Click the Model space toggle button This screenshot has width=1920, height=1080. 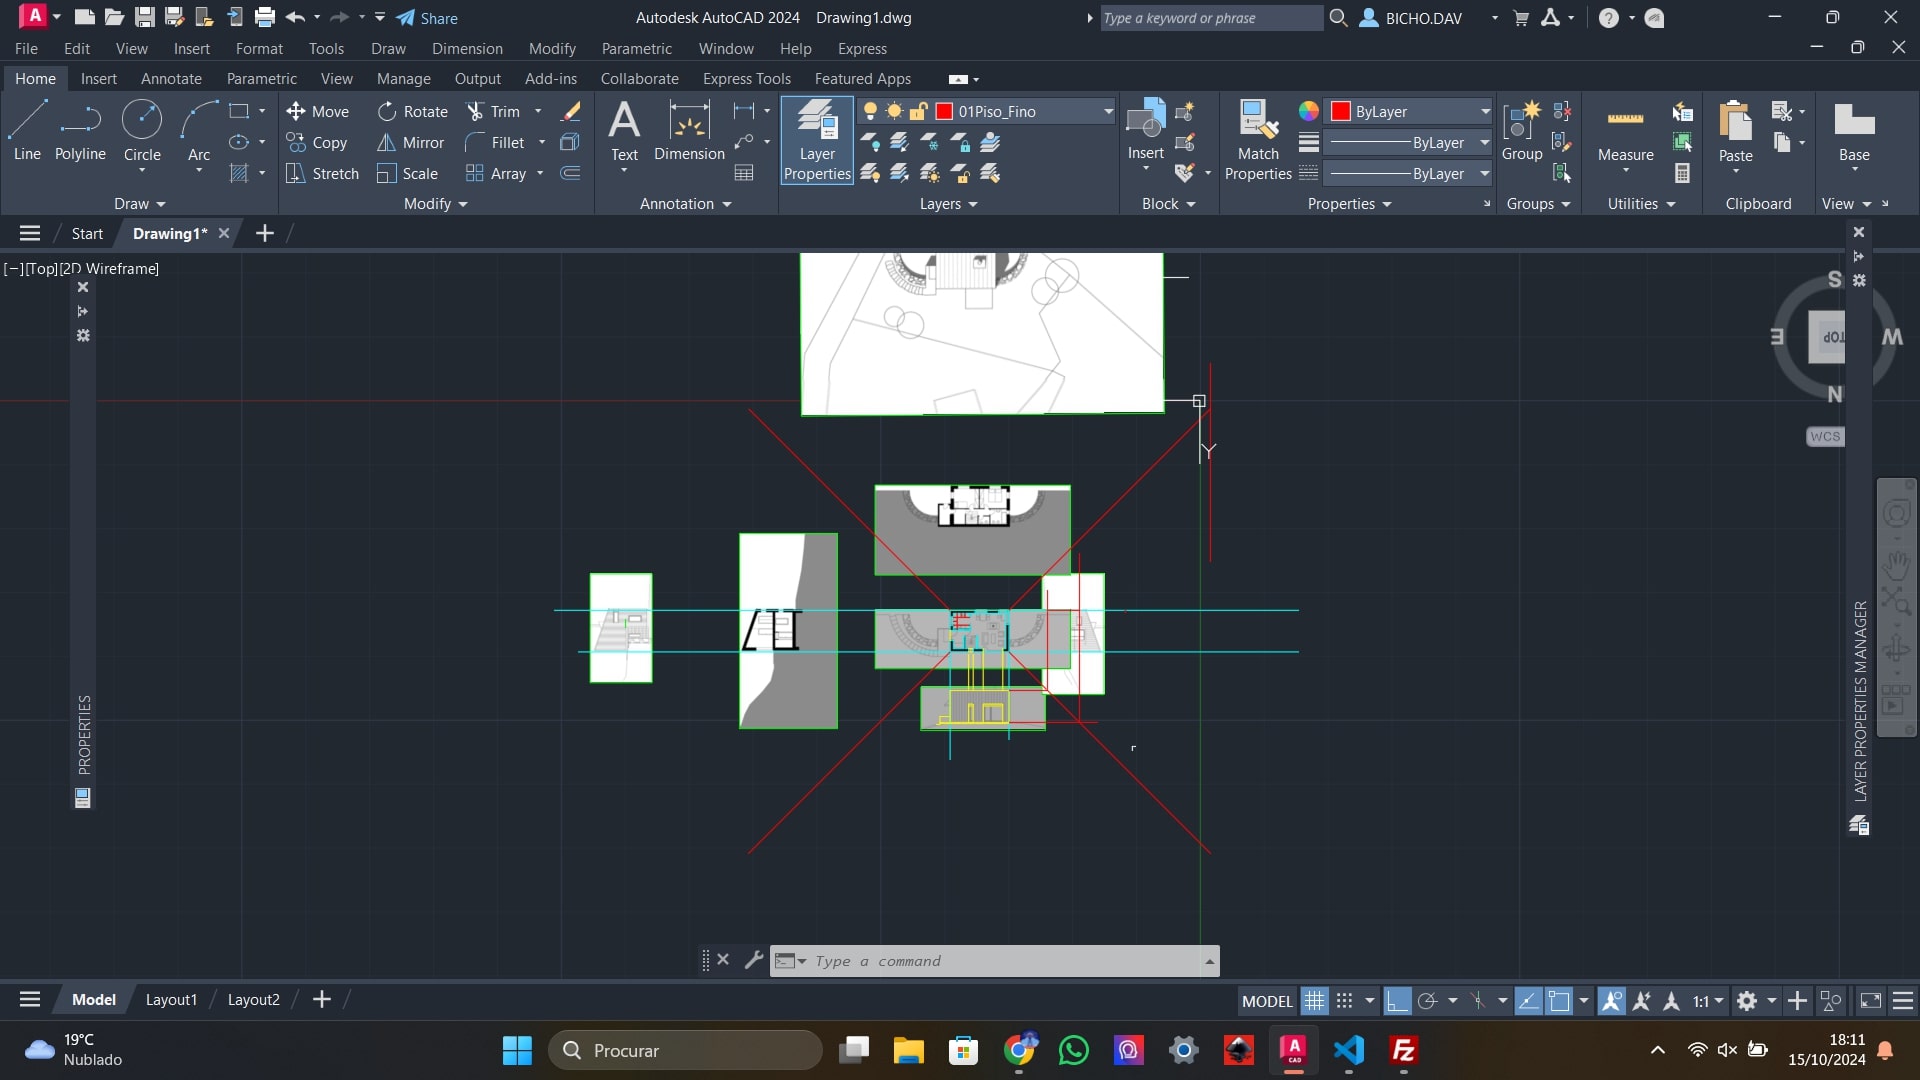click(x=1267, y=1000)
